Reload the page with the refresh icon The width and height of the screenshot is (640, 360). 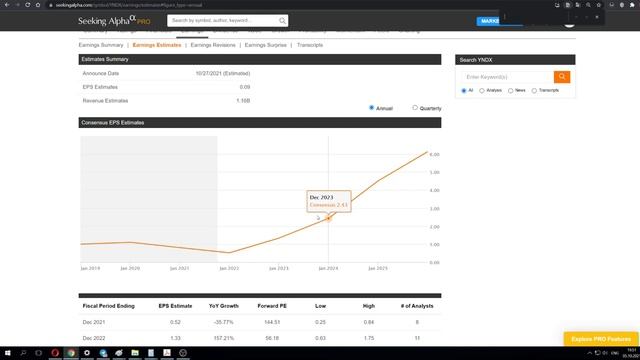click(27, 5)
